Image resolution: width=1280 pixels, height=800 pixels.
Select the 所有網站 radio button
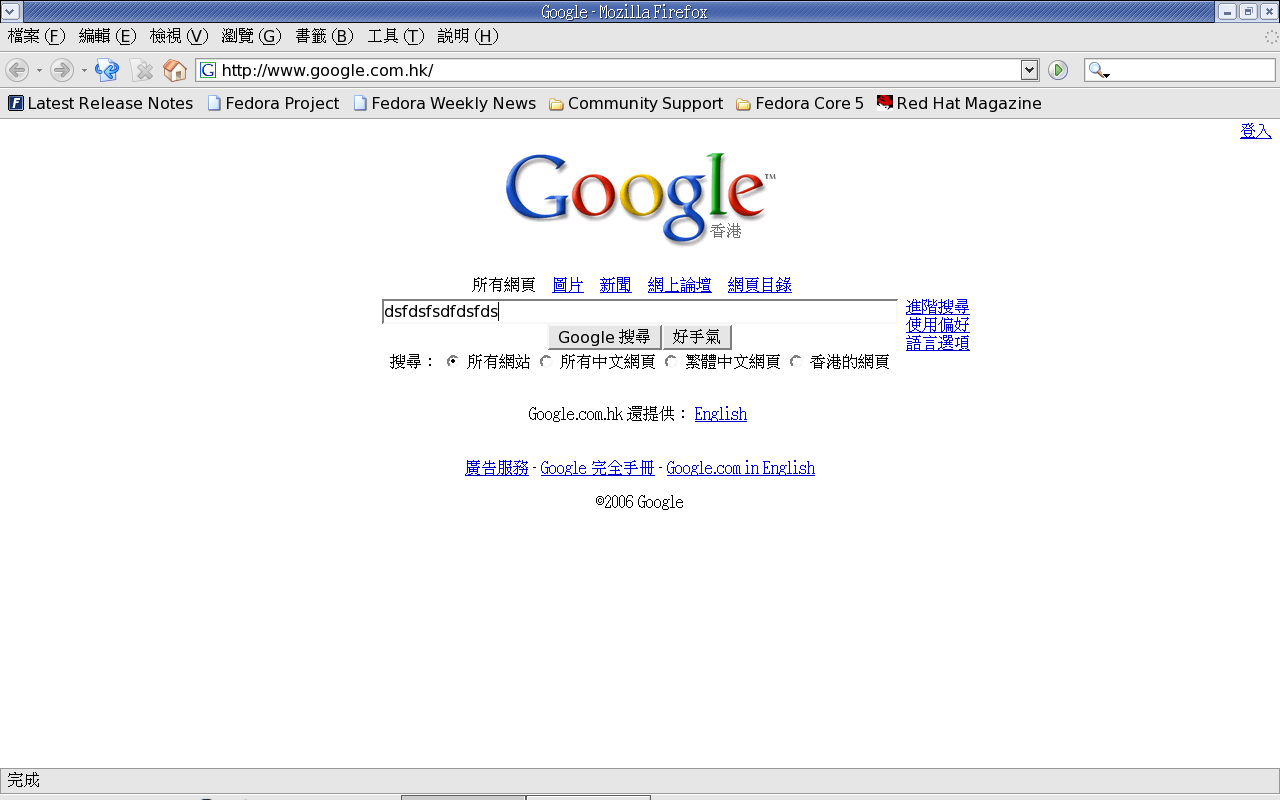tap(453, 362)
